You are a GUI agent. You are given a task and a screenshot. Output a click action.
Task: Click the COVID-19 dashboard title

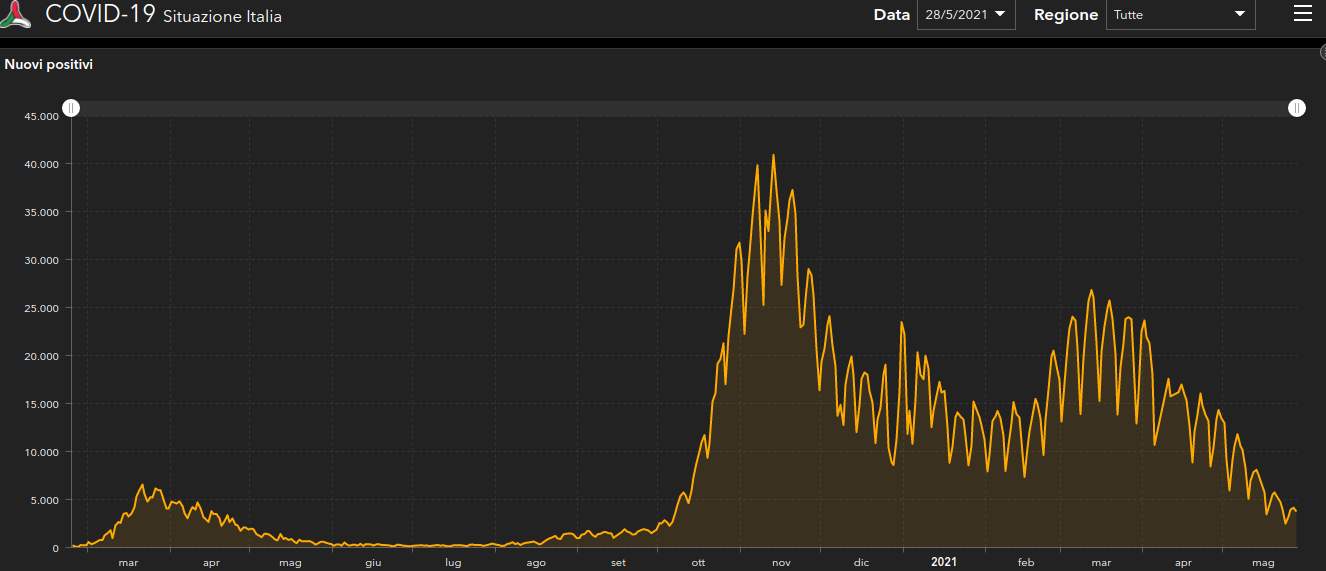click(x=100, y=15)
